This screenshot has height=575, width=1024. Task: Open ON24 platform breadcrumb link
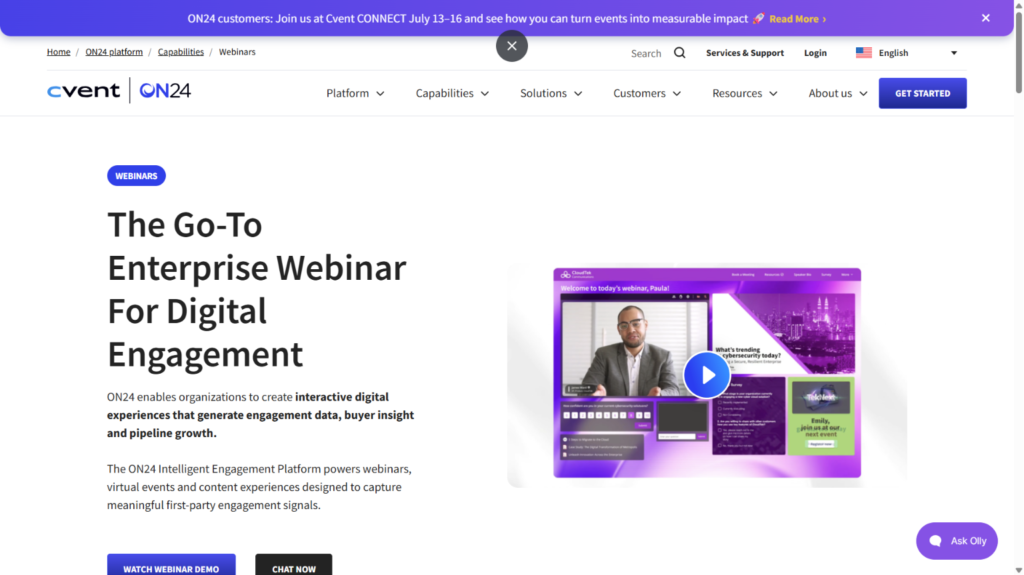point(114,52)
